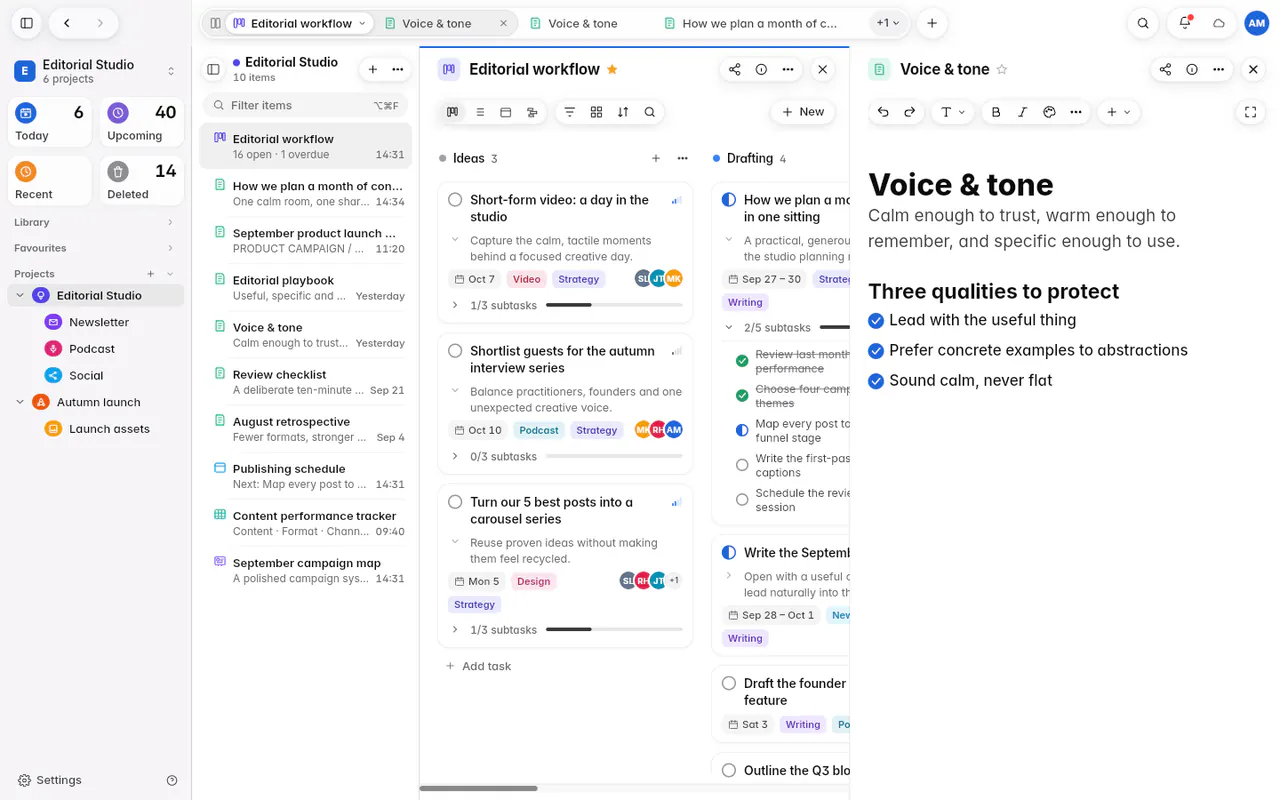
Task: Open the cloud sync status
Action: (x=1219, y=23)
